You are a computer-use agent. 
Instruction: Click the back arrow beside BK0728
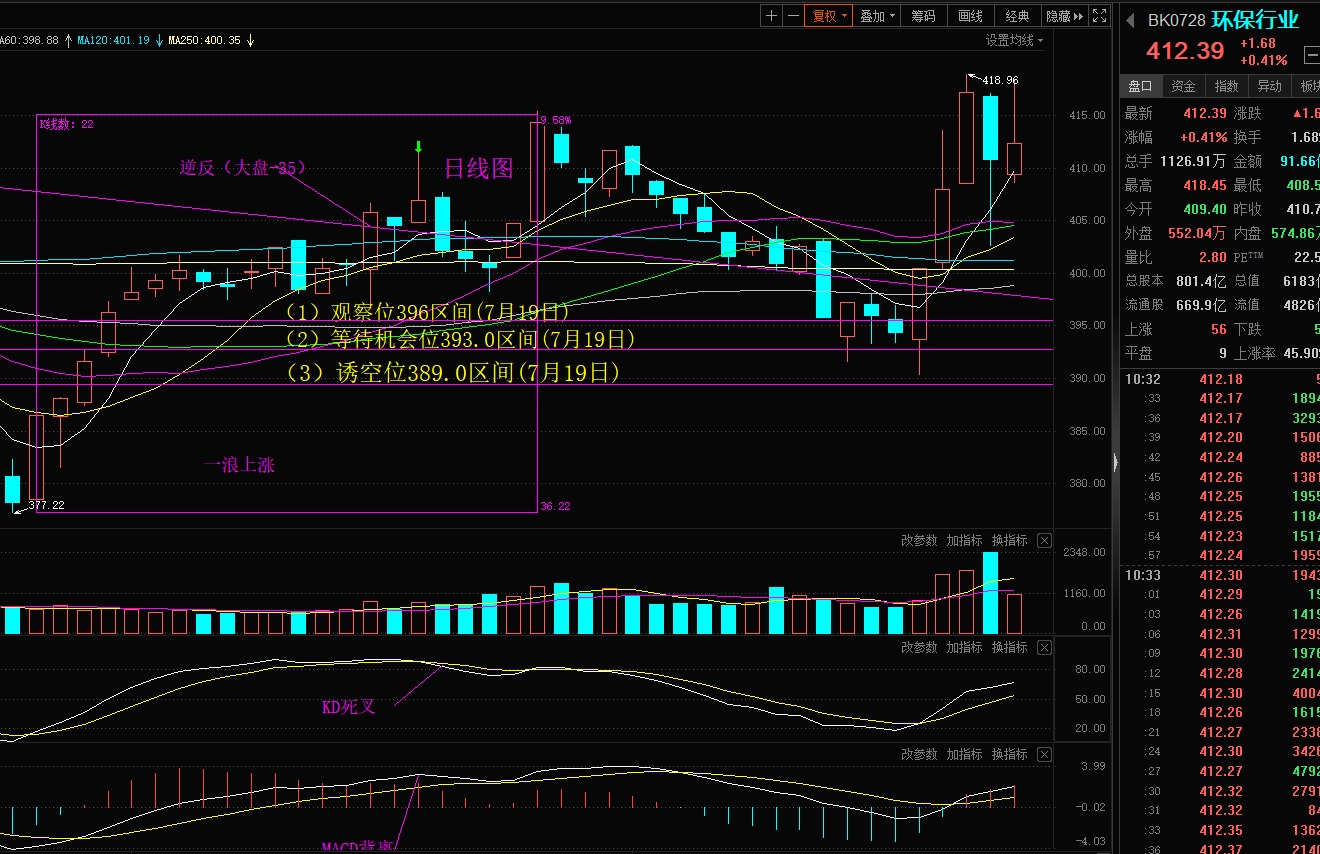tap(1130, 21)
